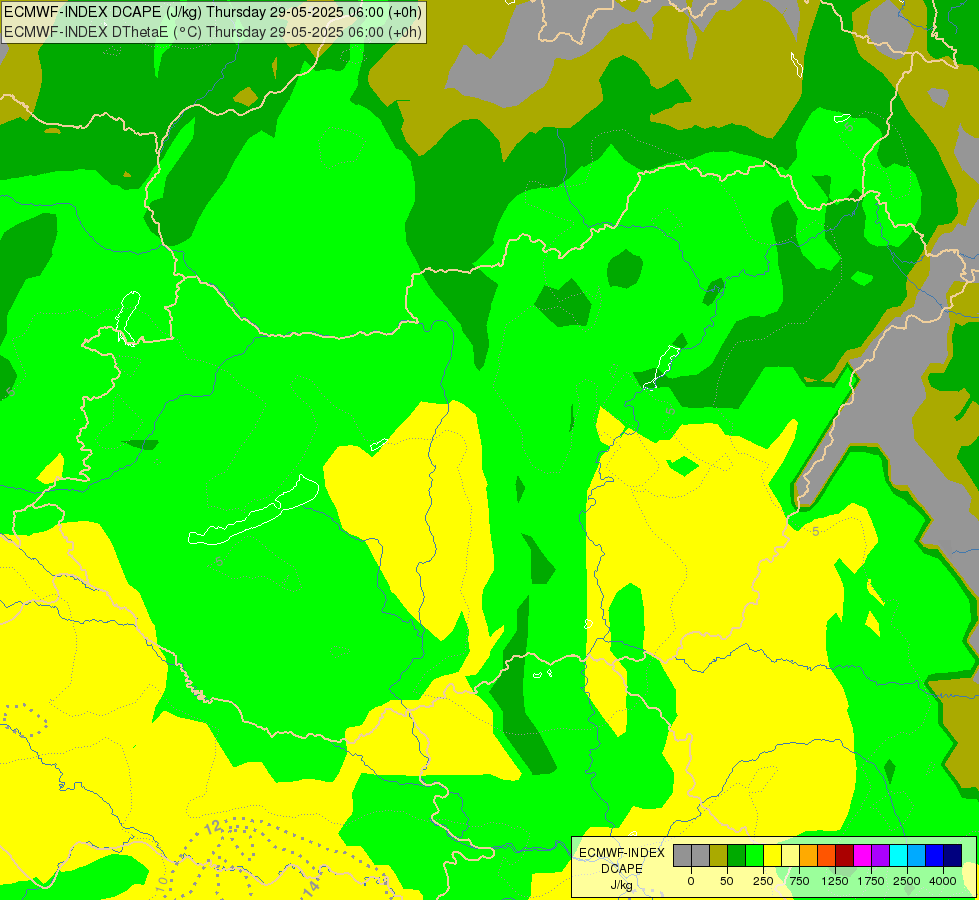This screenshot has width=979, height=900.
Task: Select the pale yellow legend swatch before 750
Action: 790,855
